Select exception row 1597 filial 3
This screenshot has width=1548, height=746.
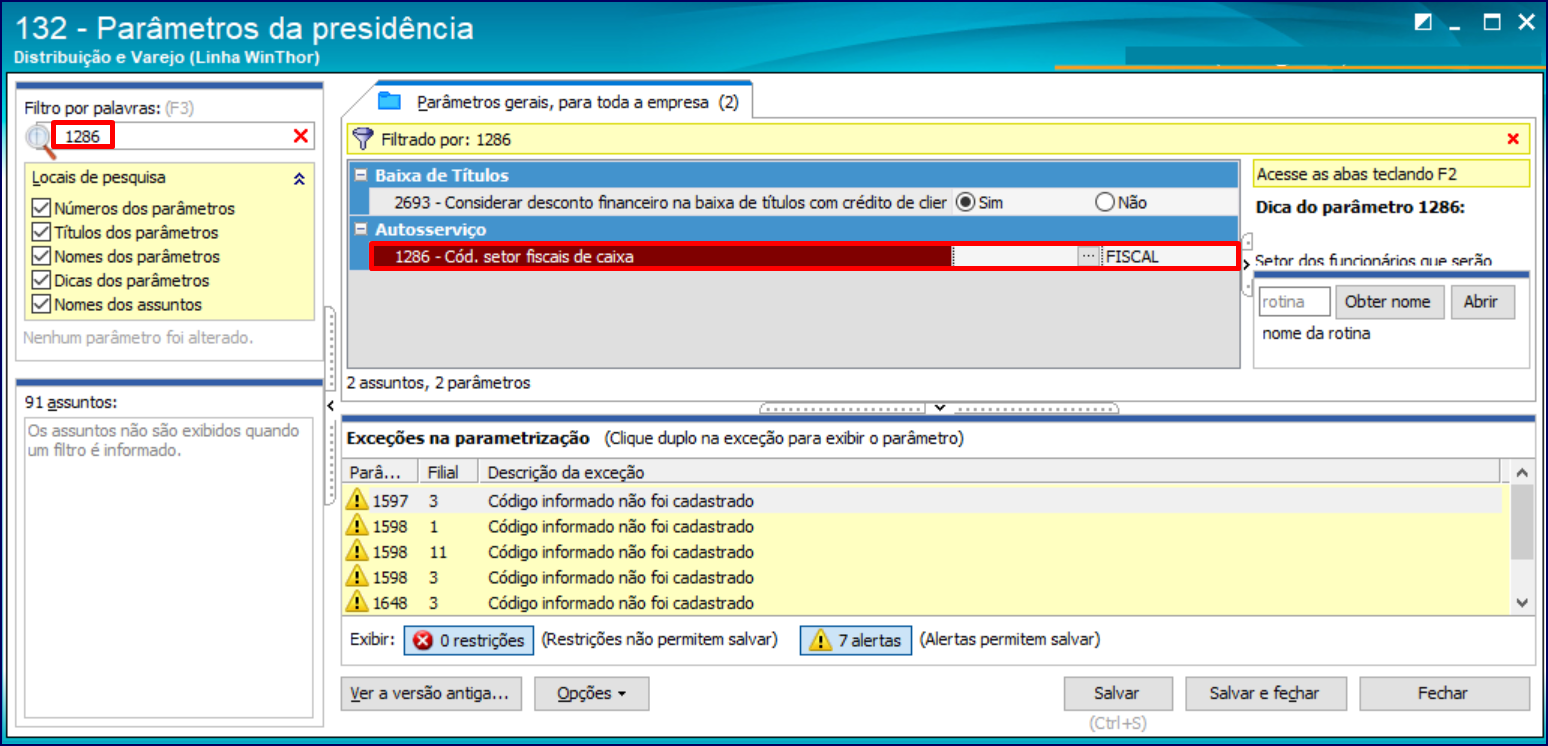click(923, 500)
